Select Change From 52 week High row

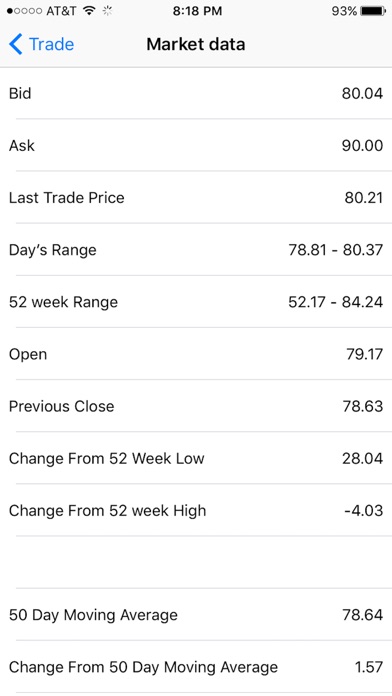click(x=196, y=510)
